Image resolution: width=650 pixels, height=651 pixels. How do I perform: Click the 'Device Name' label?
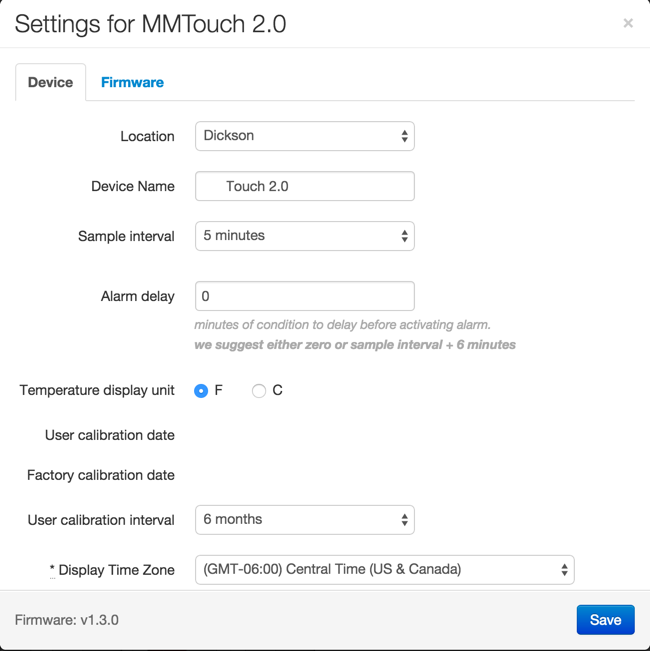click(133, 186)
